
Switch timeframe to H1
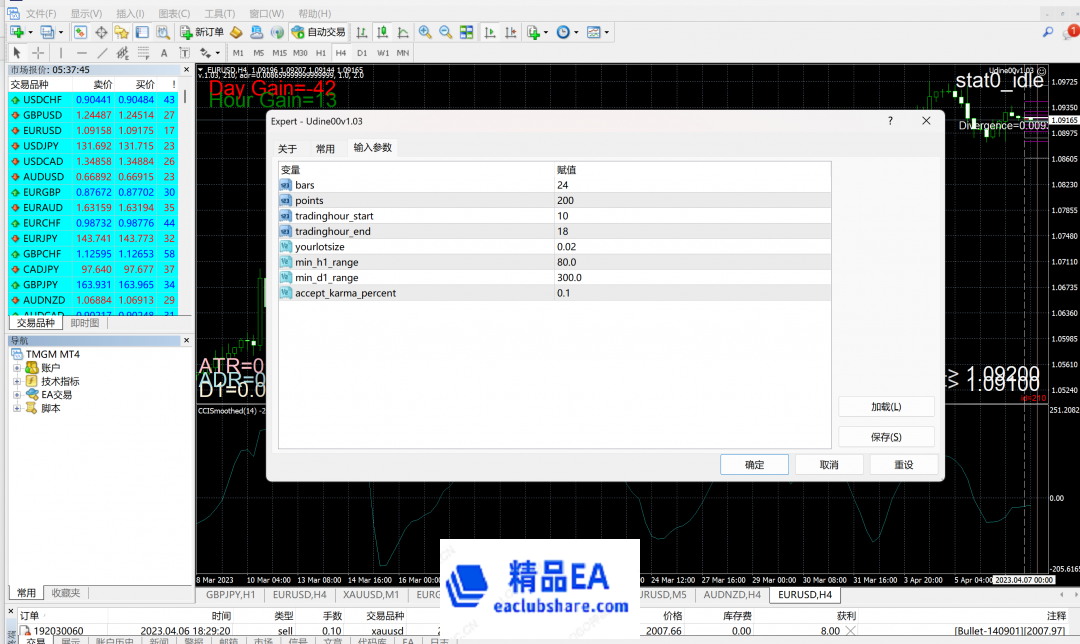pyautogui.click(x=321, y=53)
